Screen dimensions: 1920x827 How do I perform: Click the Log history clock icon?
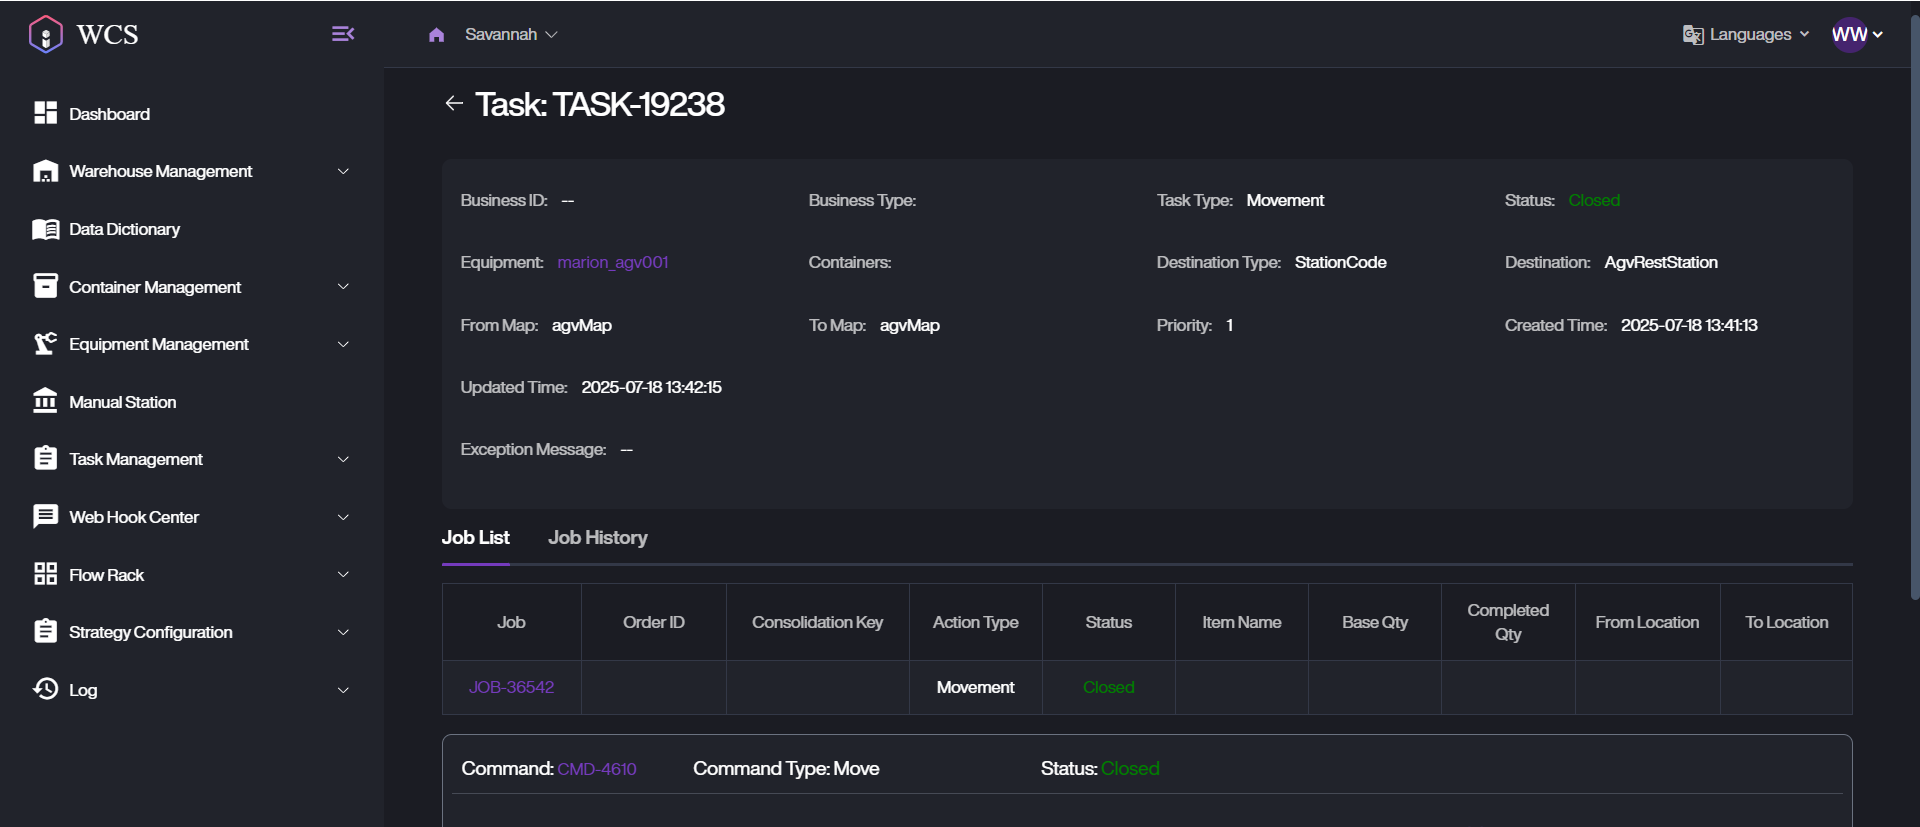point(45,689)
